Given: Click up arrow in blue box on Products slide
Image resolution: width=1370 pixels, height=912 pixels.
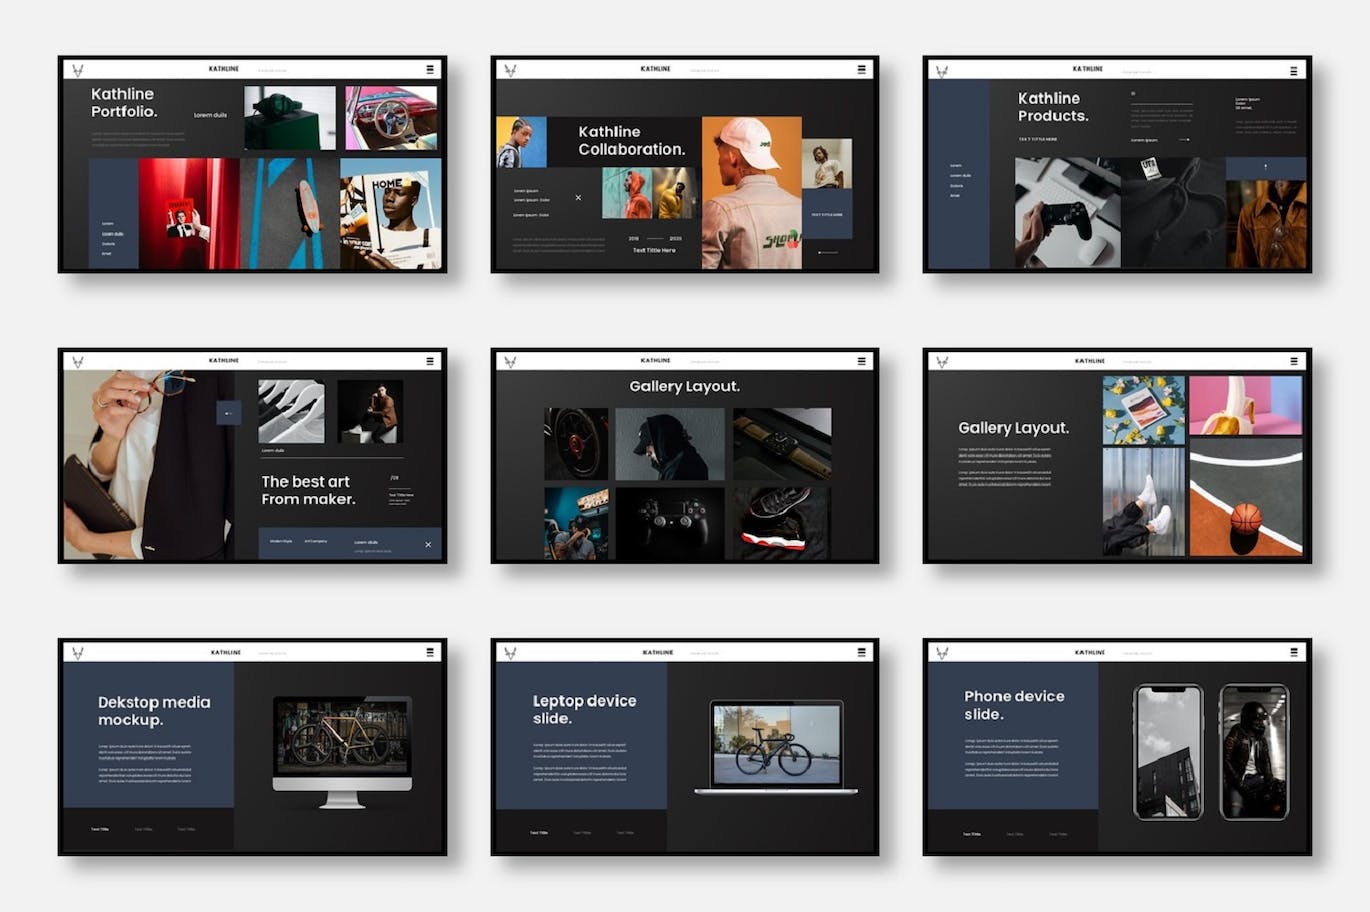Looking at the screenshot, I should pos(1265,167).
